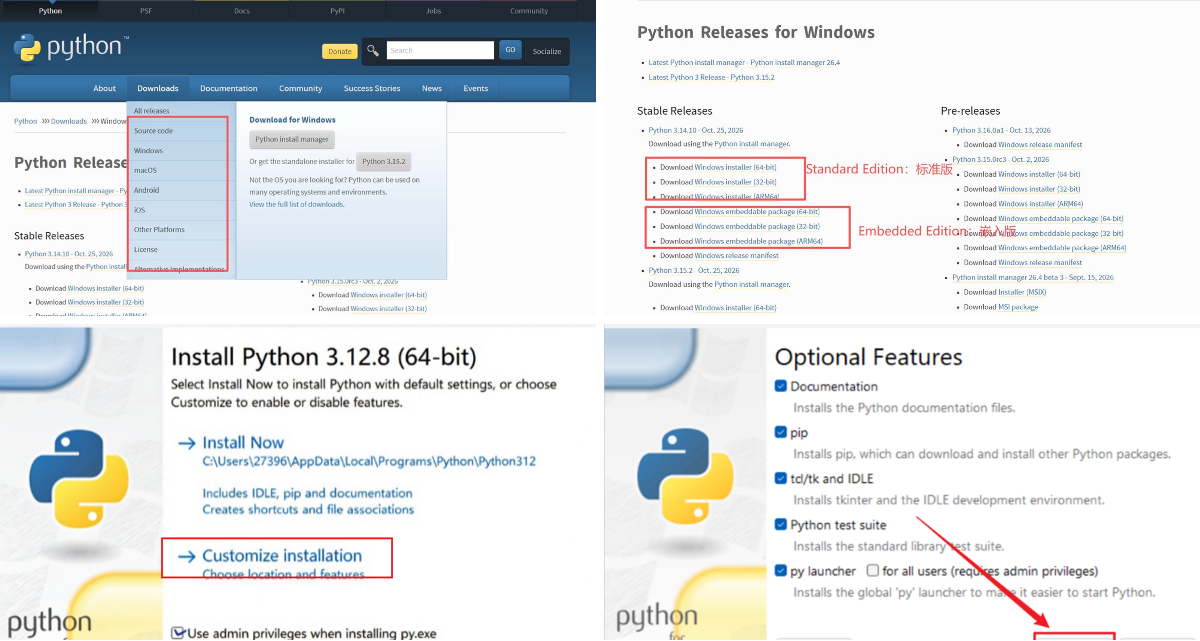This screenshot has width=1200, height=641.
Task: Open the About navigation menu
Action: (x=104, y=88)
